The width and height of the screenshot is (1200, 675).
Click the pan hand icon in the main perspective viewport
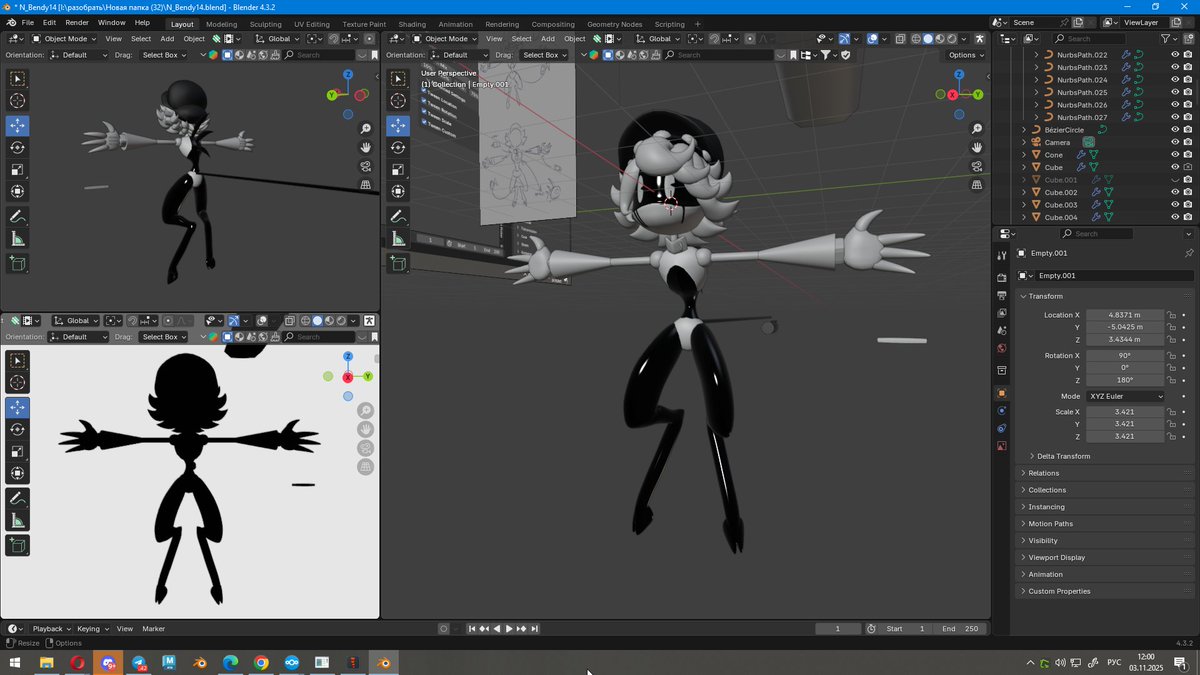(977, 148)
